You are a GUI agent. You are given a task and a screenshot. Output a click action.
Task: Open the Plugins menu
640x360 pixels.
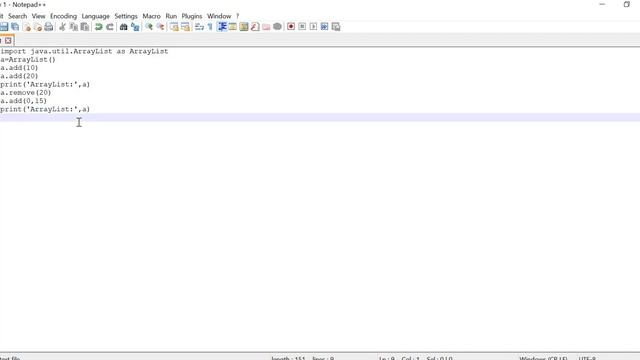click(x=192, y=16)
